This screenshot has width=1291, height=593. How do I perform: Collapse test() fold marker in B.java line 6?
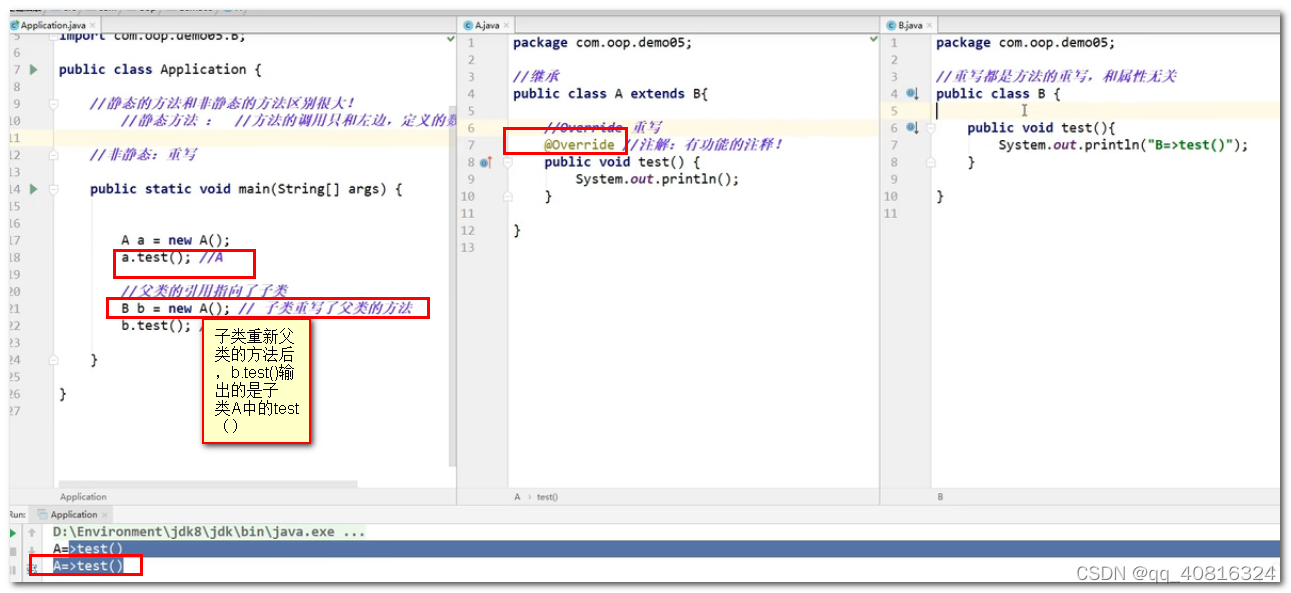point(931,128)
